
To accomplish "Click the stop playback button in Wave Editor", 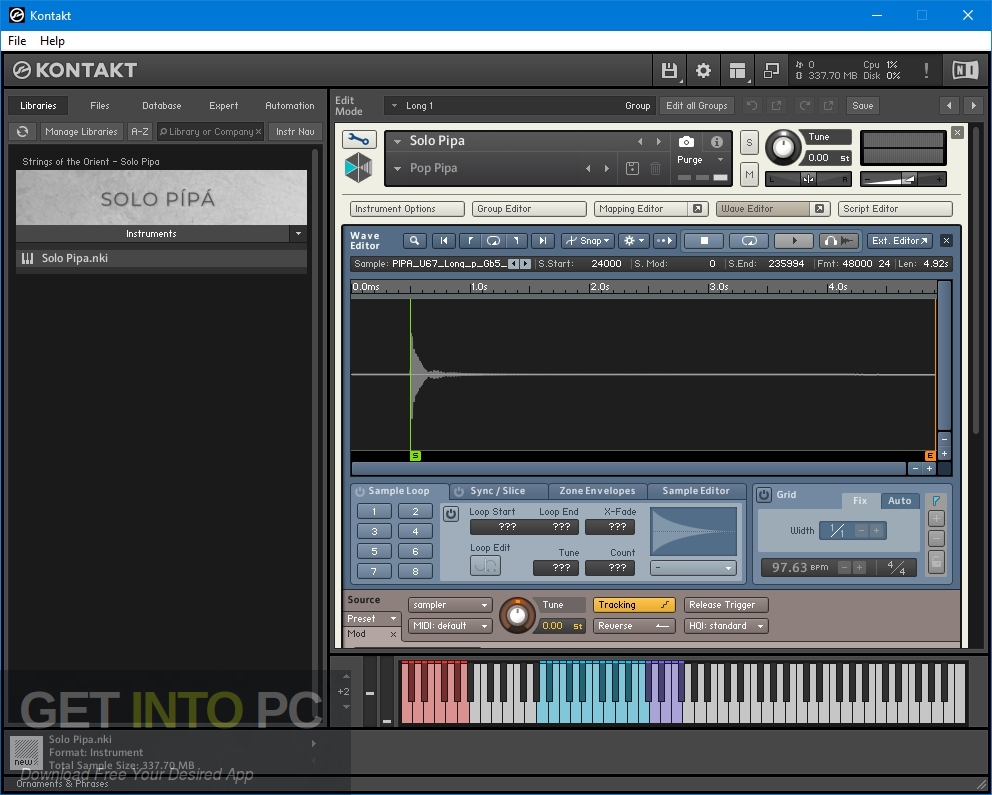I will [x=704, y=240].
